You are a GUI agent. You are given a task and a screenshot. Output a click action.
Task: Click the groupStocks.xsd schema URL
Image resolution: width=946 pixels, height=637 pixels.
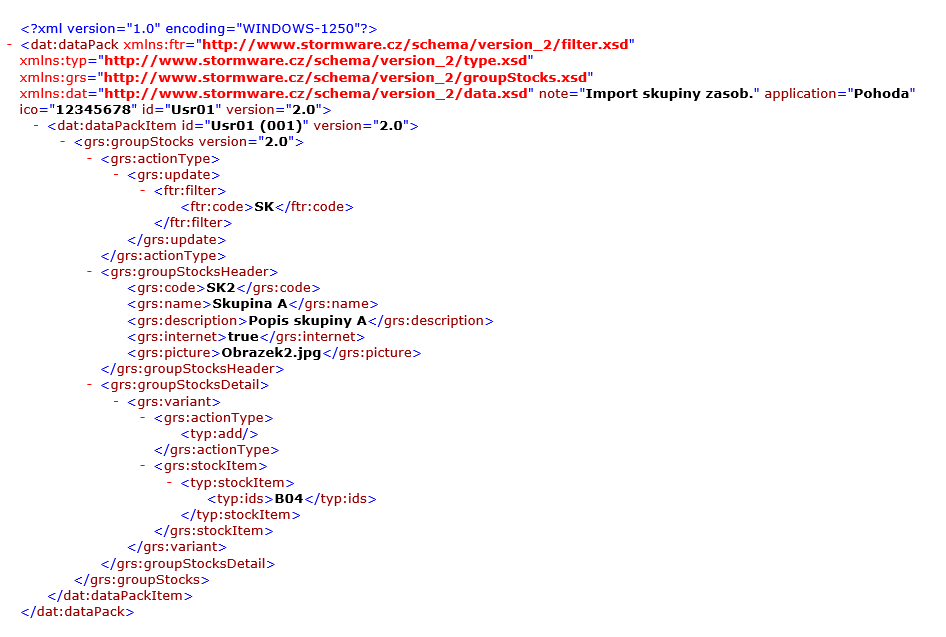coord(346,77)
